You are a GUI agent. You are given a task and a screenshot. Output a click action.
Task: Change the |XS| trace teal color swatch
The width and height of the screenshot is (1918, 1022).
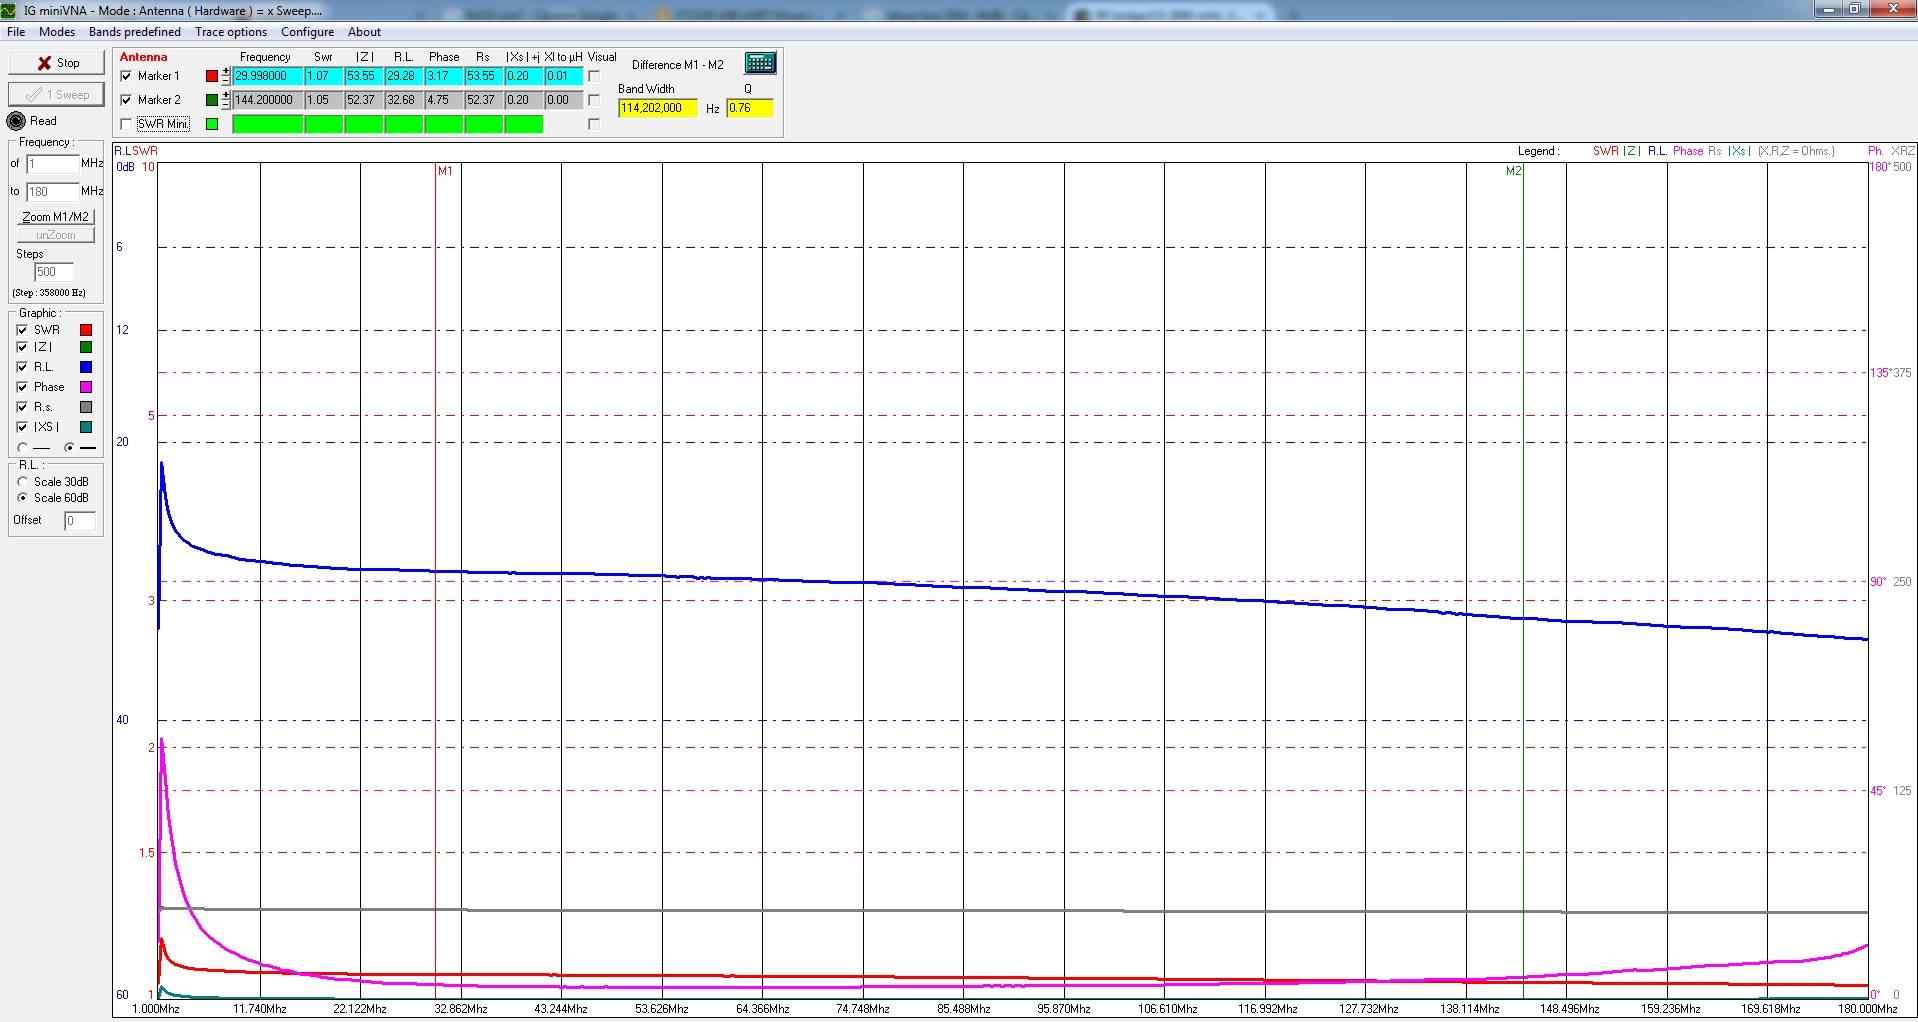click(86, 427)
